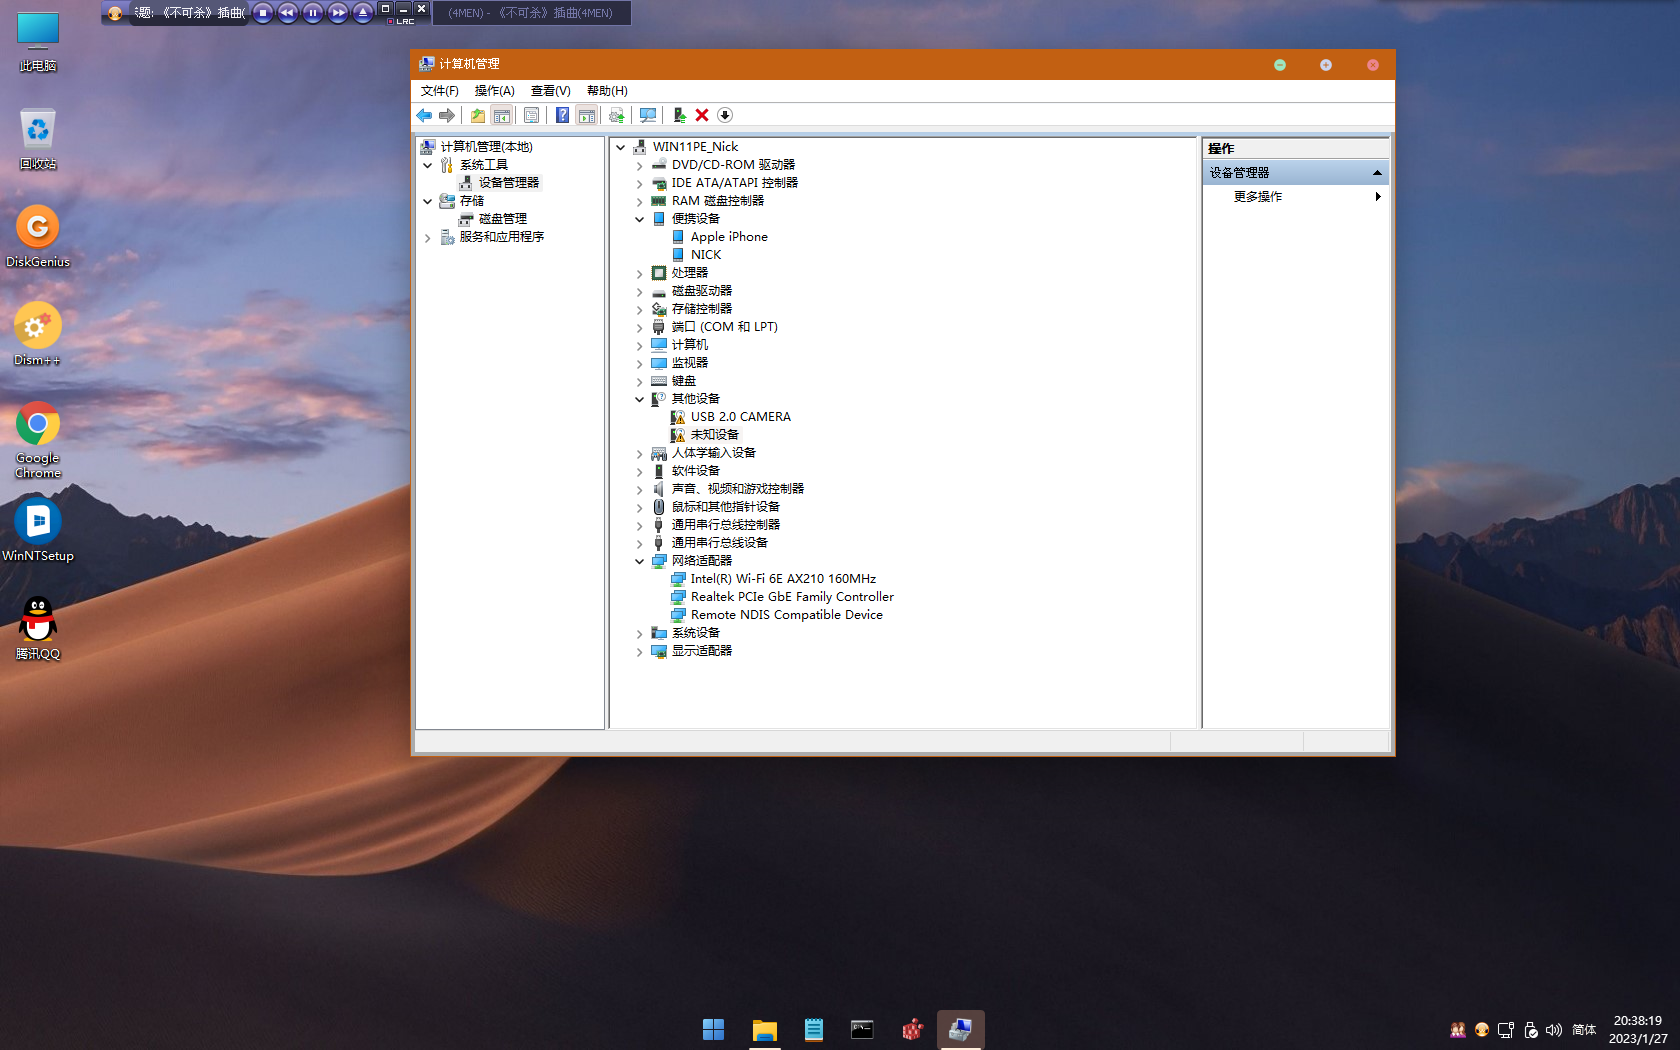Open the 腾讯QQ desktop icon
This screenshot has width=1680, height=1050.
pos(38,628)
